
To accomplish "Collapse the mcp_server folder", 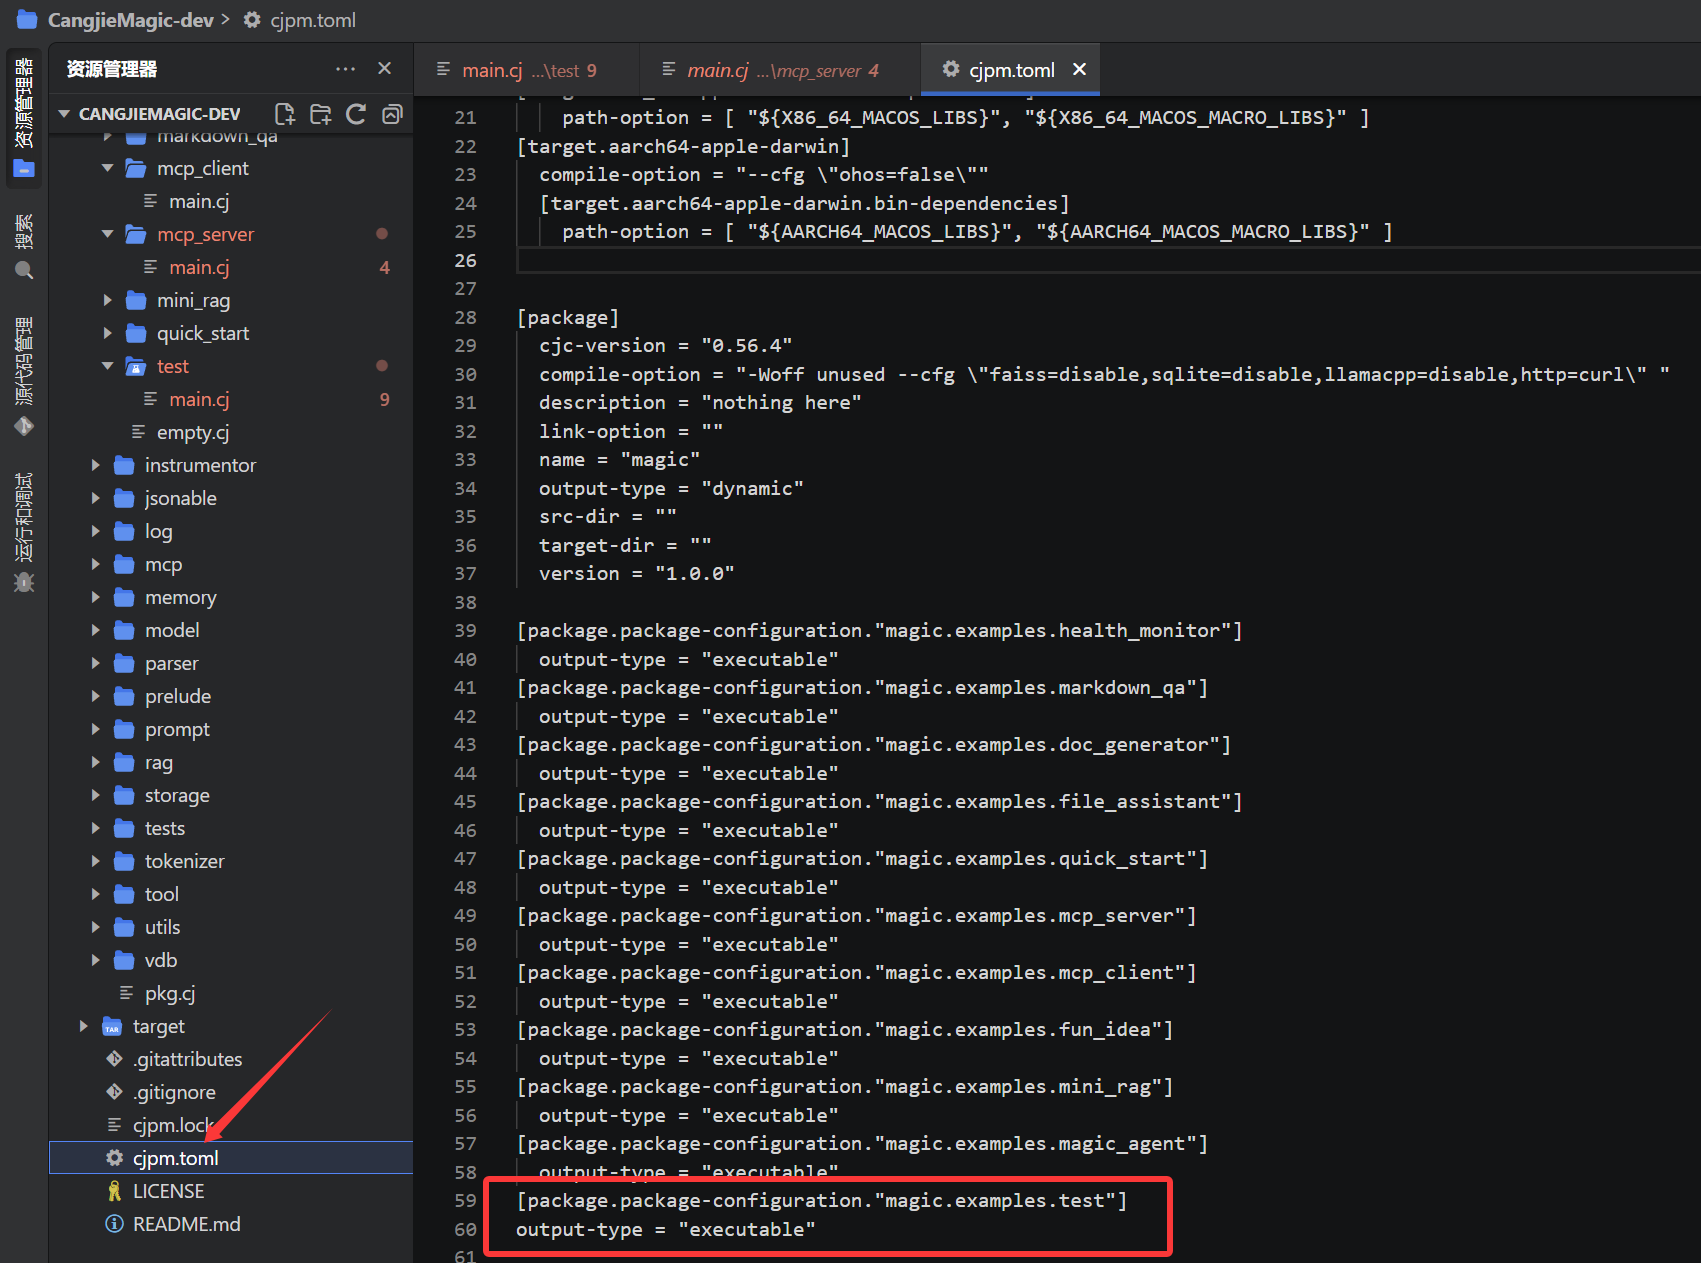I will (108, 234).
